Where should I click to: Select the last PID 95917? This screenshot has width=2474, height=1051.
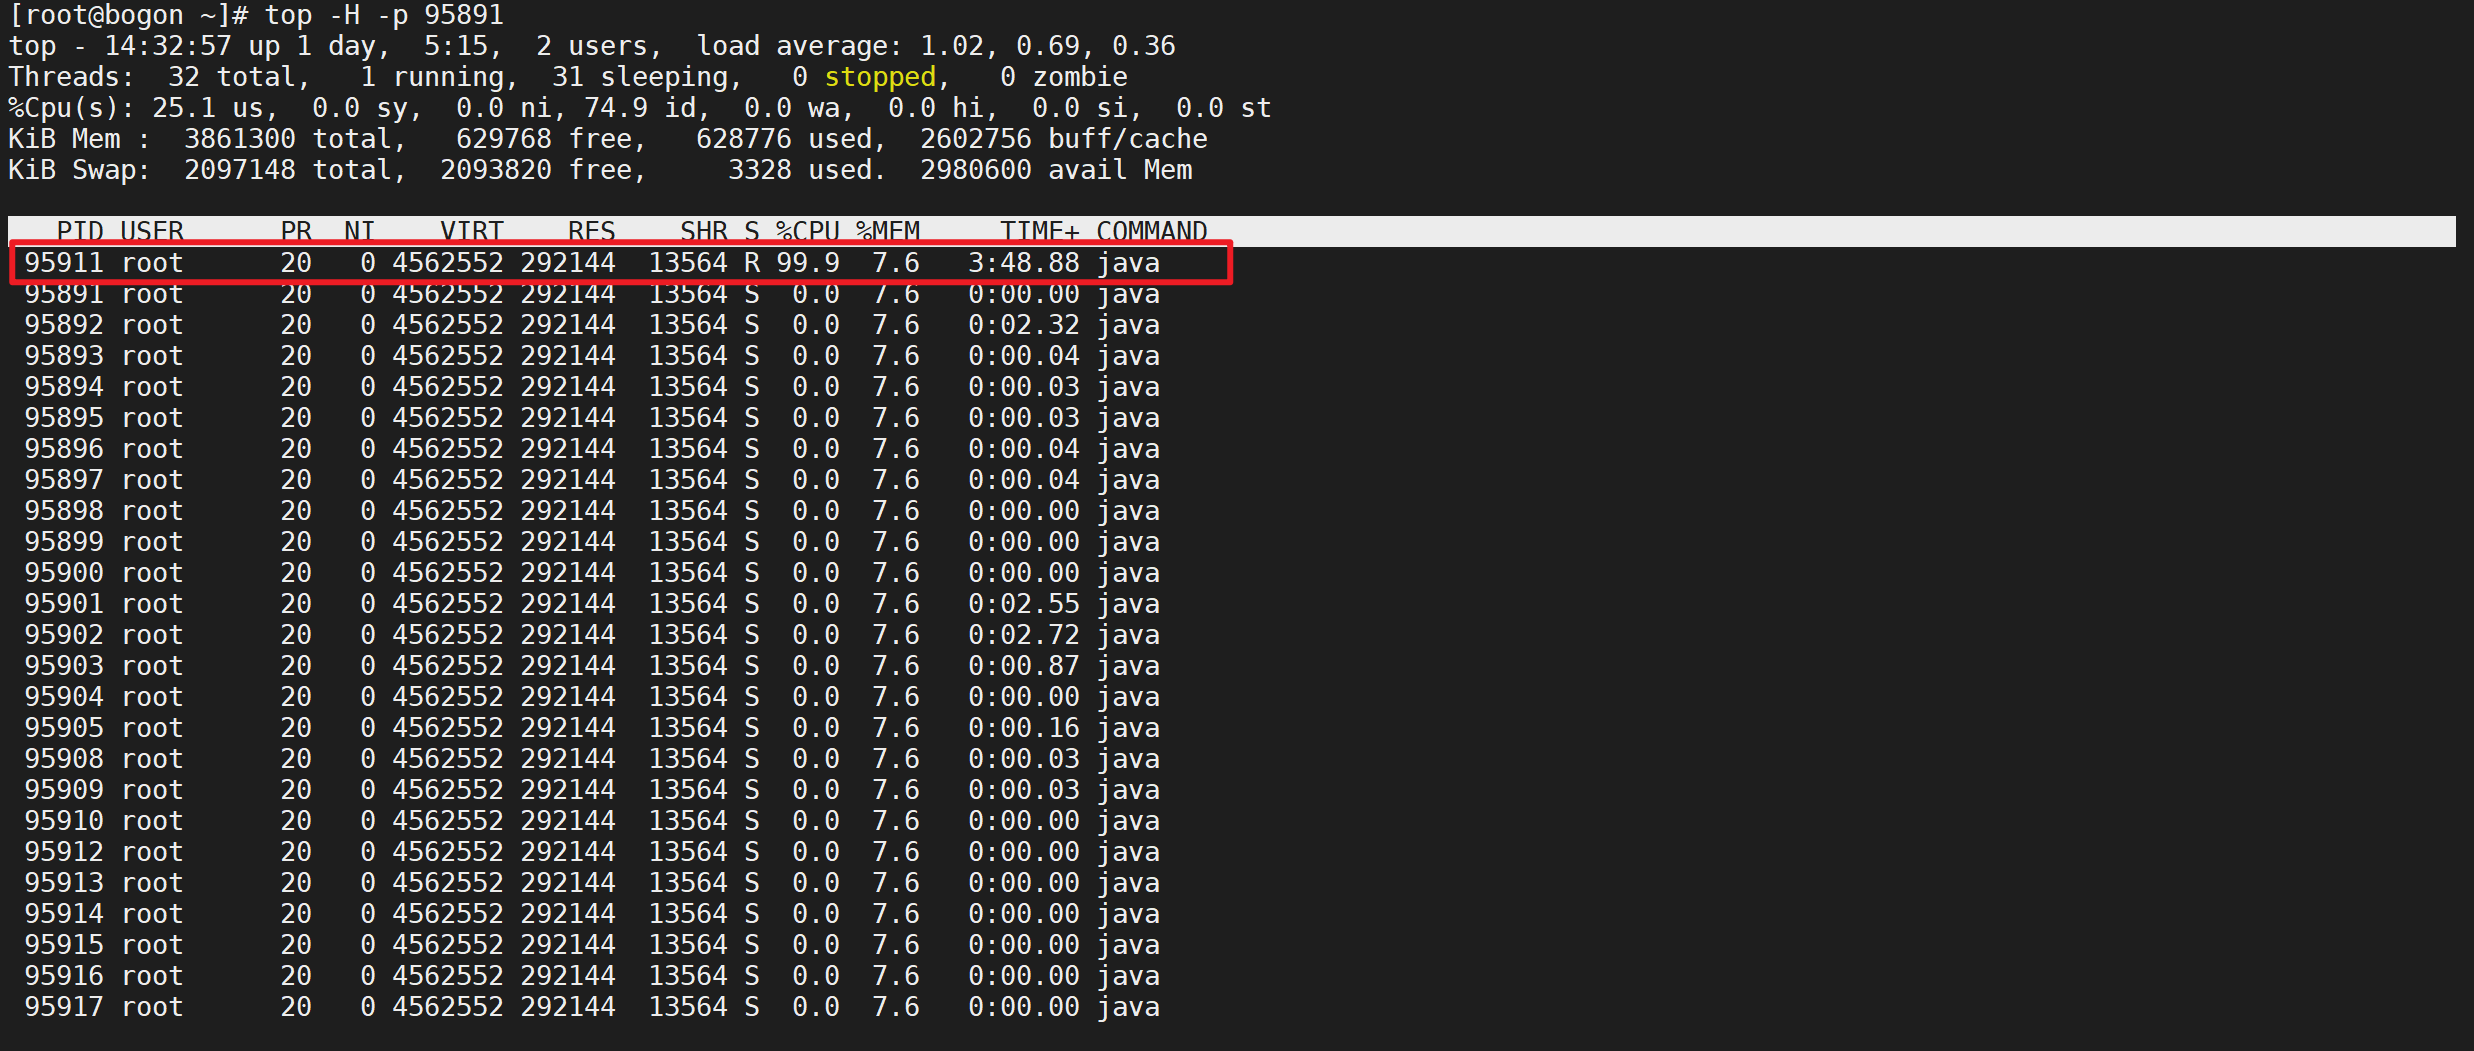(64, 1007)
